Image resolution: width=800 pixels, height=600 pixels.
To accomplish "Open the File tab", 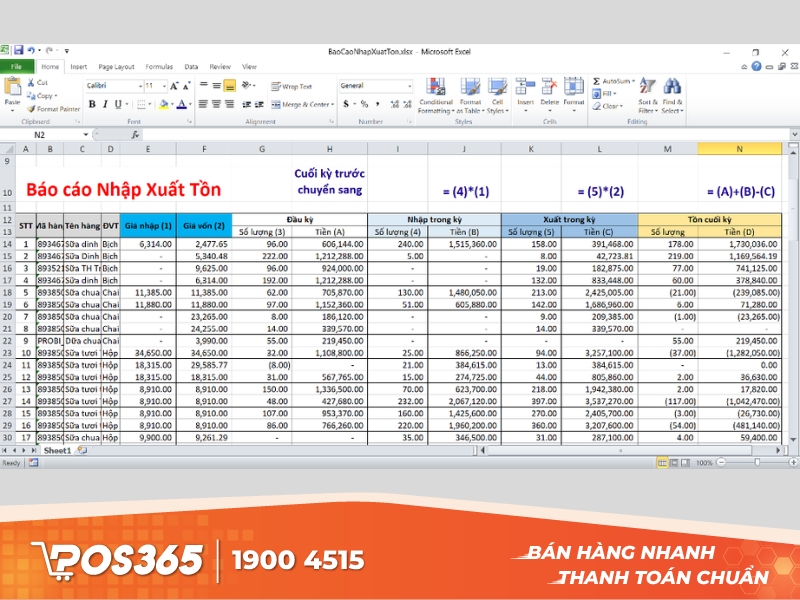I will [17, 66].
